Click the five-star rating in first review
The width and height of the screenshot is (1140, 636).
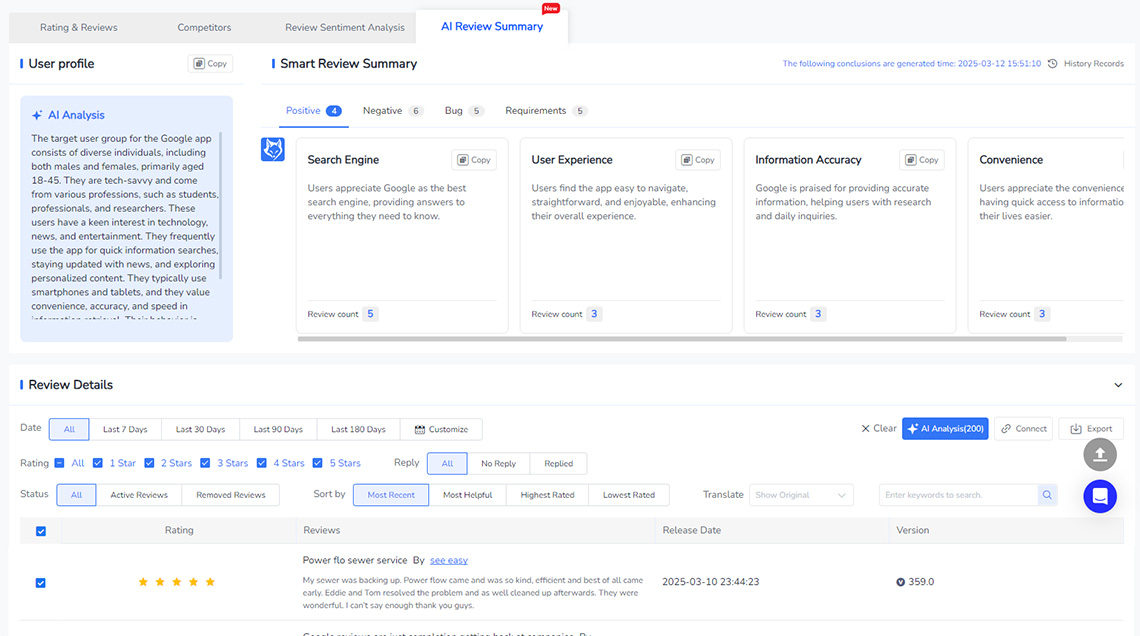coord(177,582)
